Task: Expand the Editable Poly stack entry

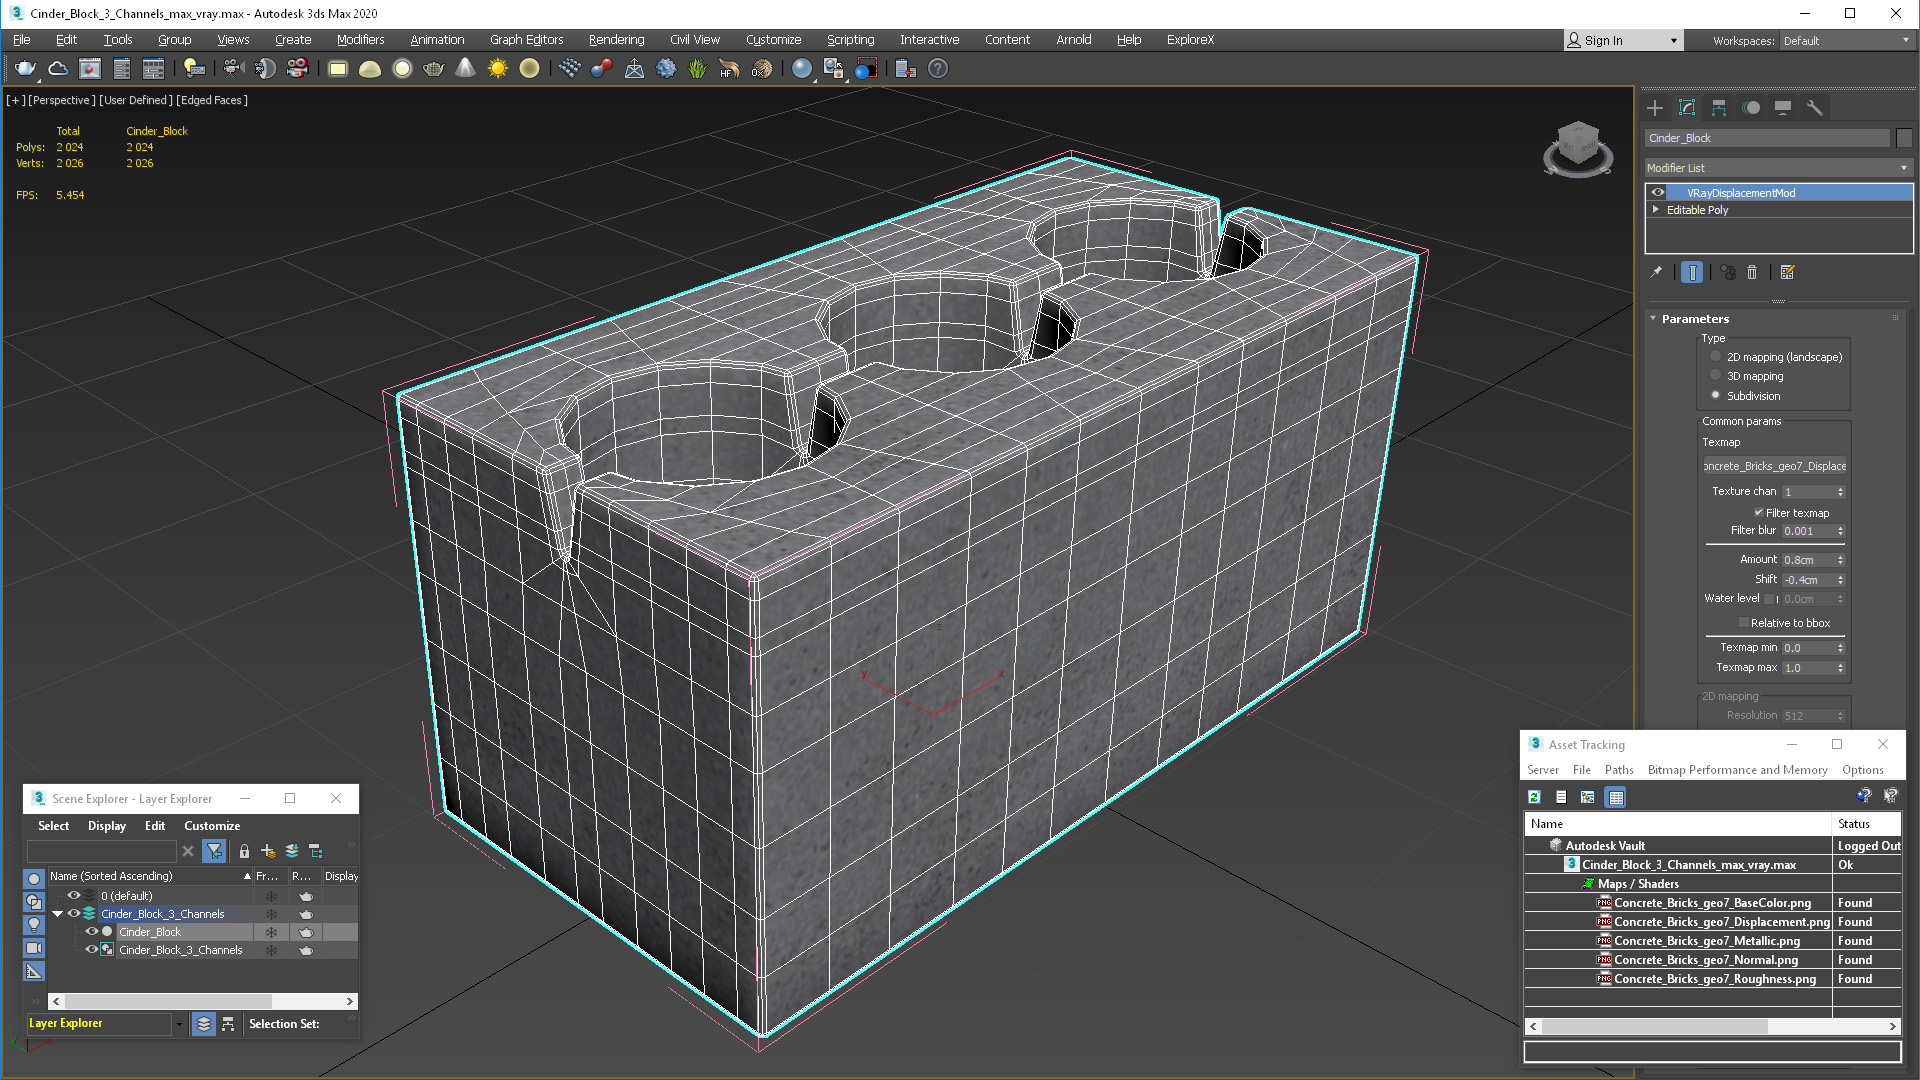Action: click(x=1656, y=209)
